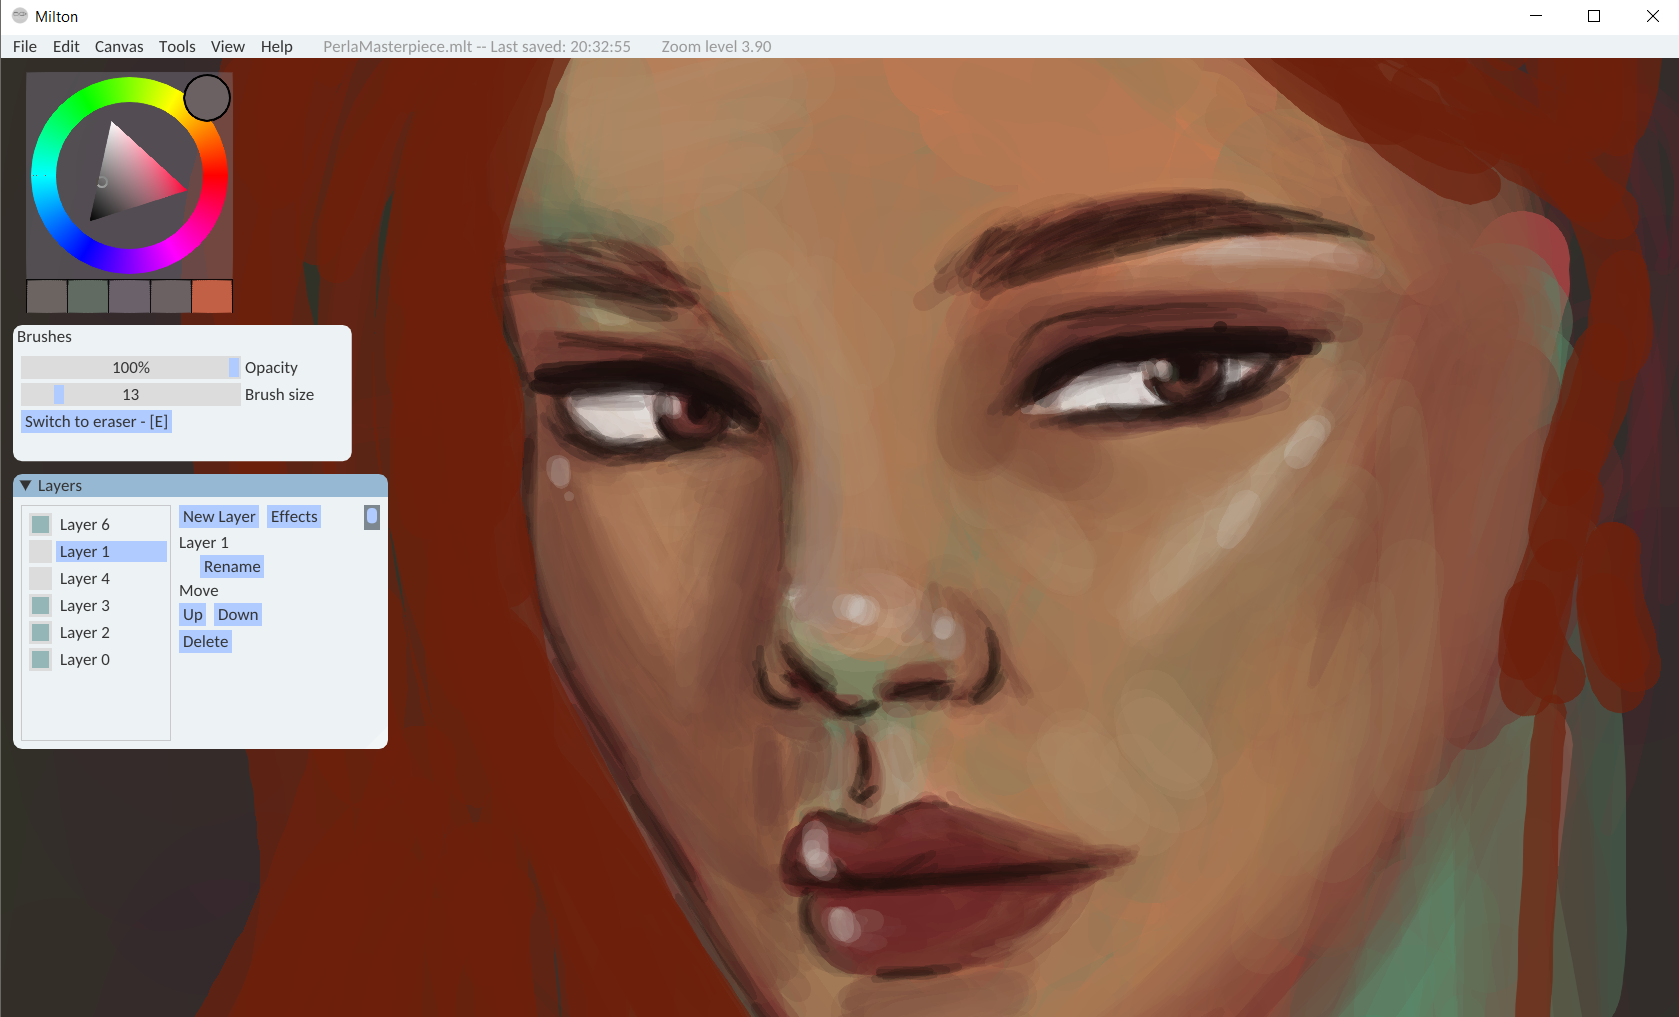Select Layer 4 in the layer list
The height and width of the screenshot is (1017, 1679).
[x=111, y=578]
